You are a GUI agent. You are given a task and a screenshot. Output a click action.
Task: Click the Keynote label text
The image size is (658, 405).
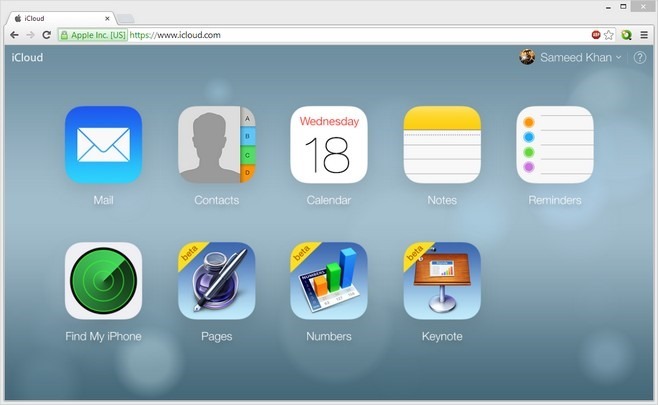[x=442, y=337]
